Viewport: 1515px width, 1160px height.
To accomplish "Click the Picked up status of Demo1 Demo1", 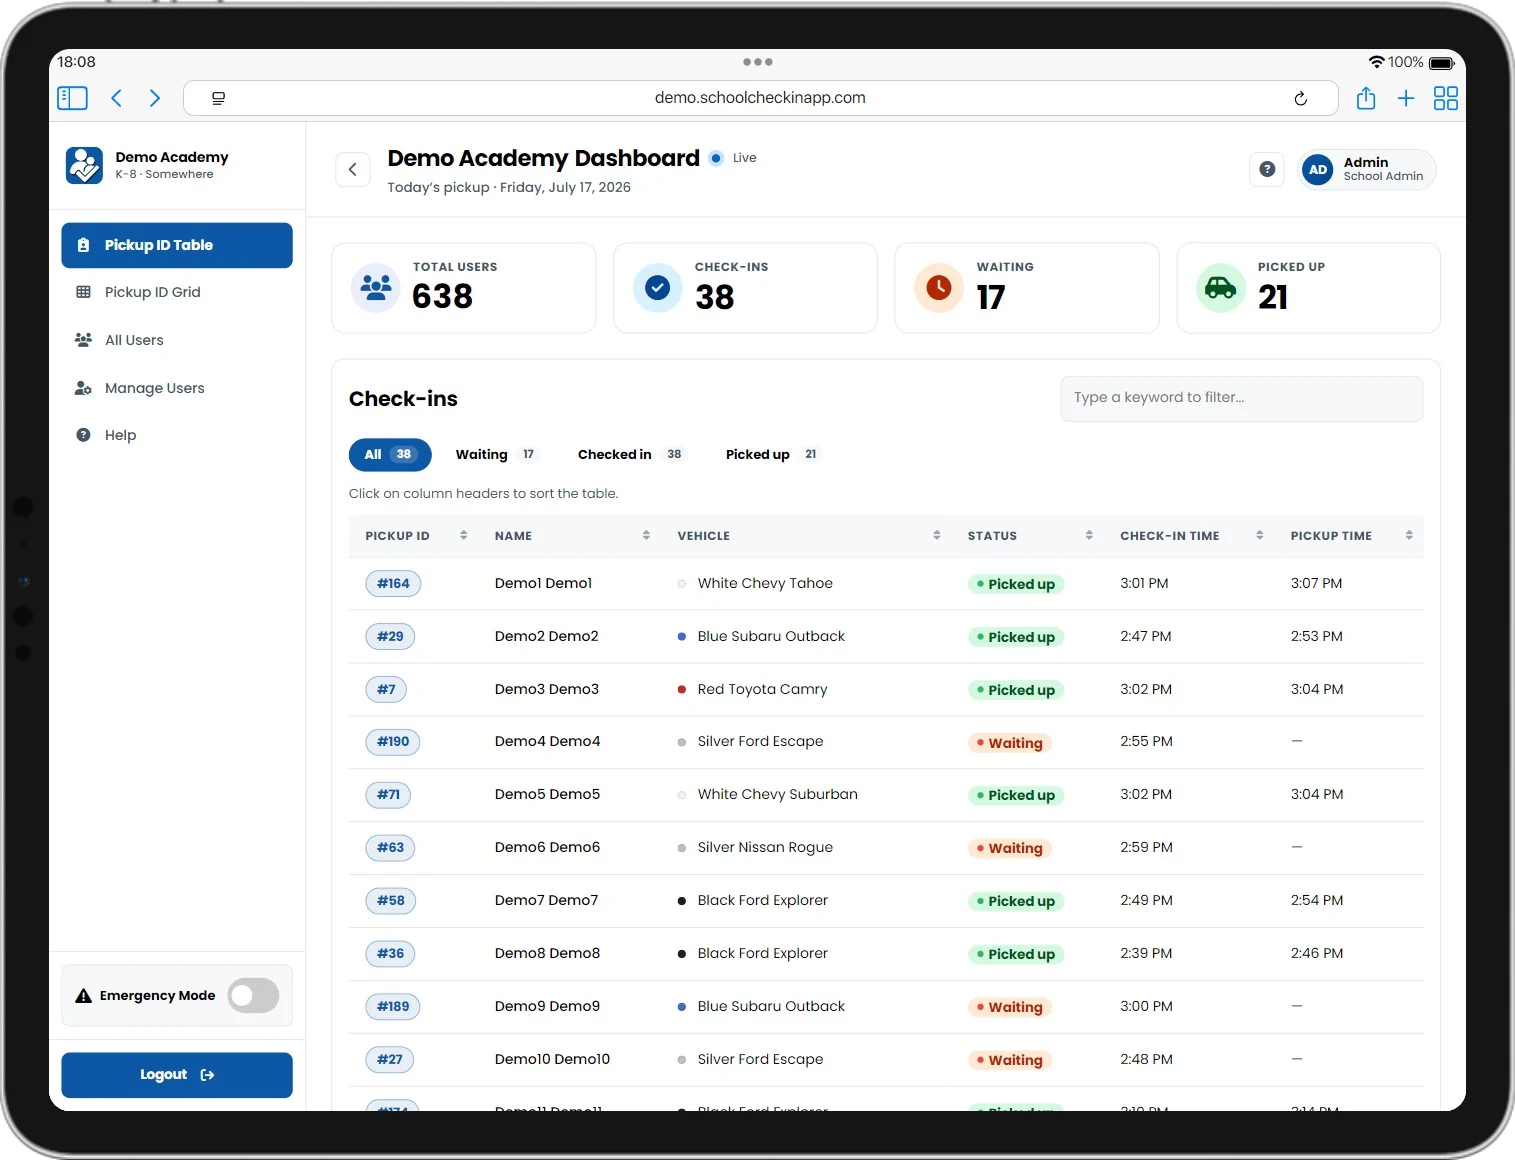I will [1015, 584].
